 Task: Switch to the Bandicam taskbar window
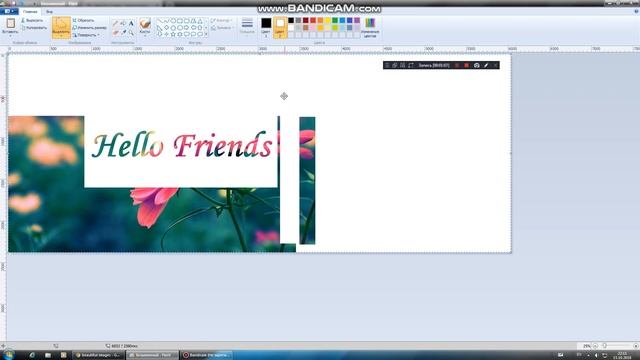coord(207,355)
